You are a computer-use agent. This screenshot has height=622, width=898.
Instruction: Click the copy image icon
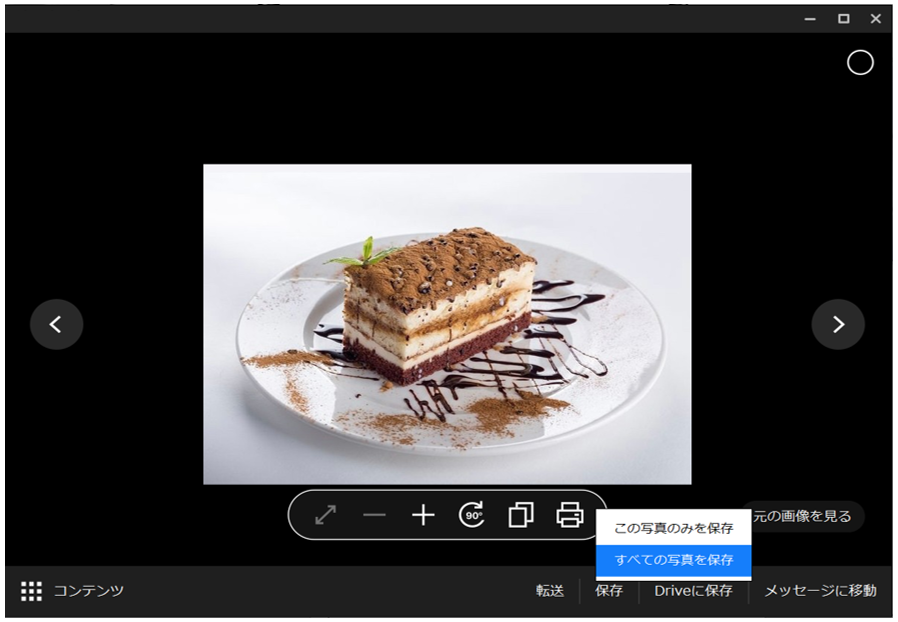[521, 515]
